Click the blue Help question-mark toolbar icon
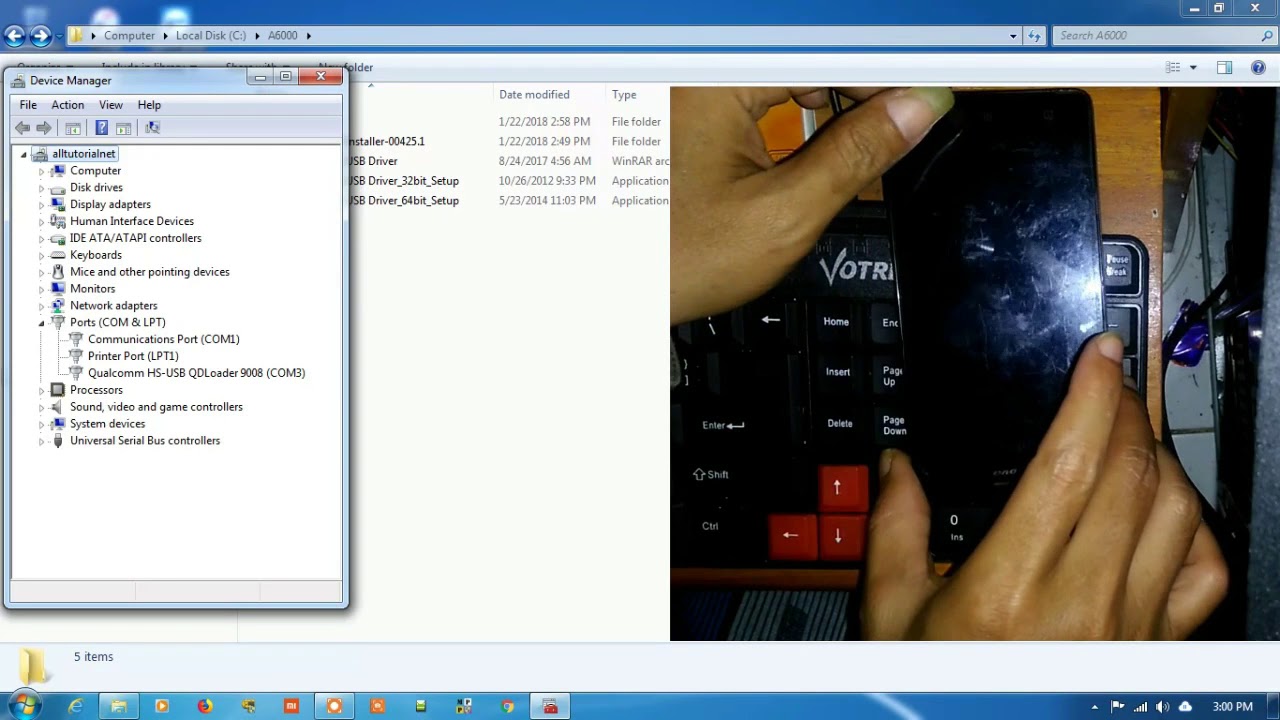The image size is (1280, 720). point(101,128)
